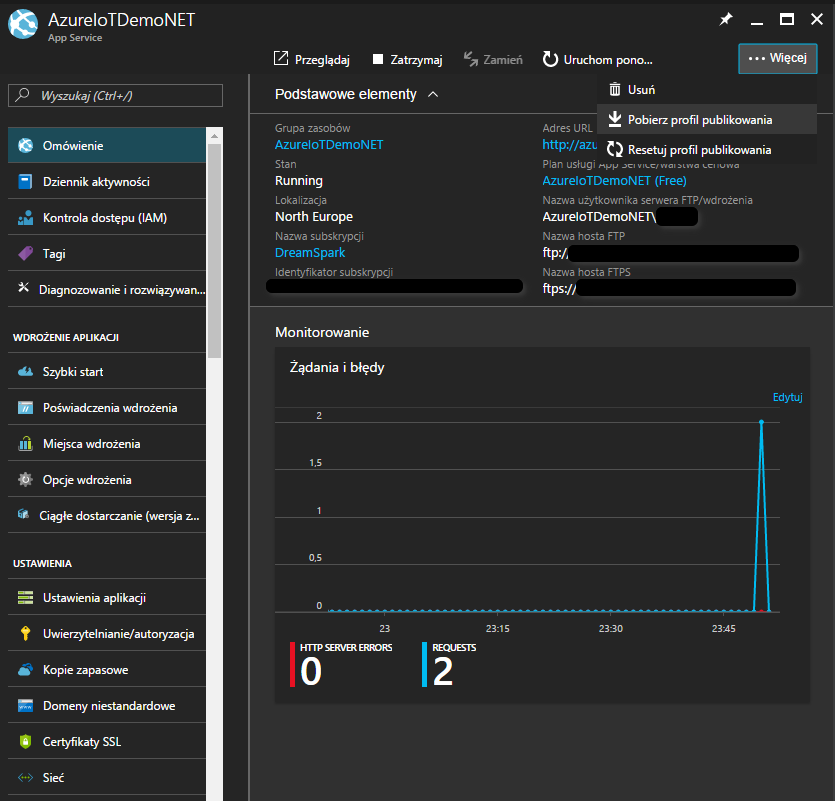Click the yellow key Uwierzytelnianie icon
Screen dimensions: 835x801
tap(26, 633)
